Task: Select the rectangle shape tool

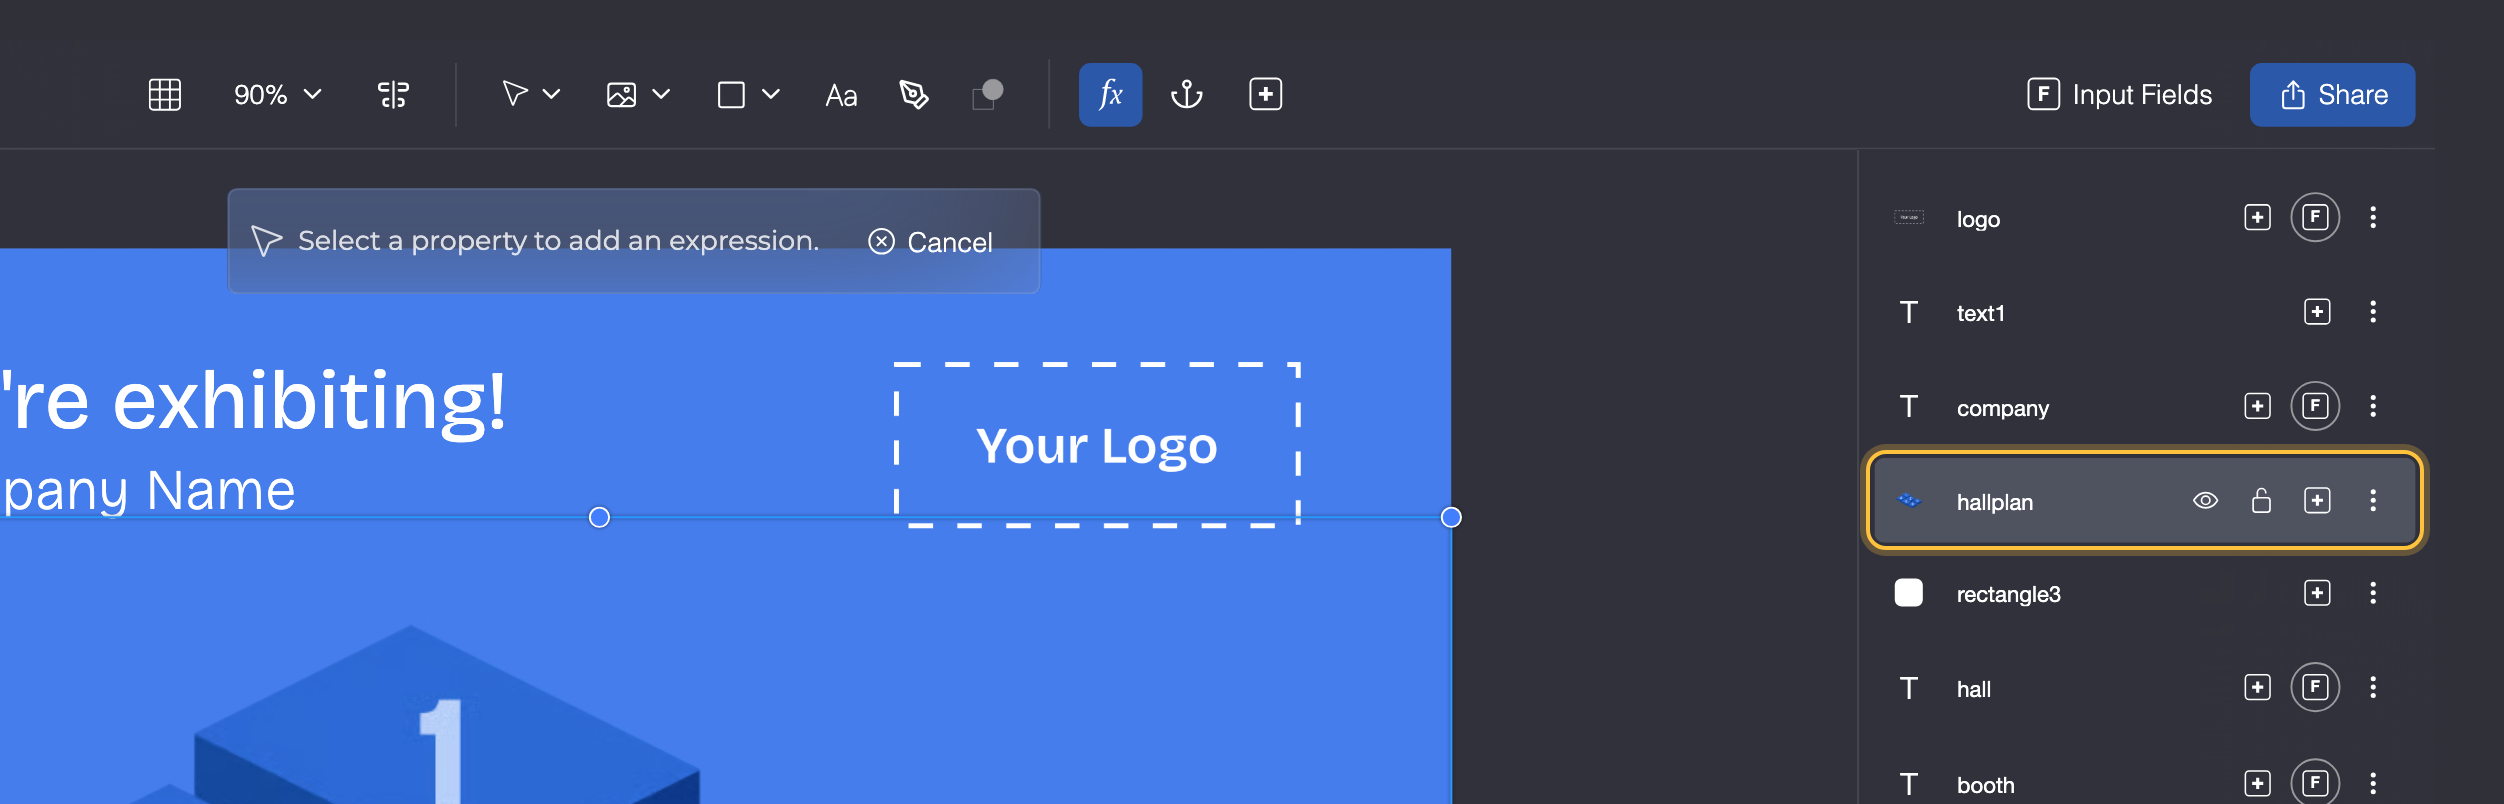Action: [x=731, y=95]
